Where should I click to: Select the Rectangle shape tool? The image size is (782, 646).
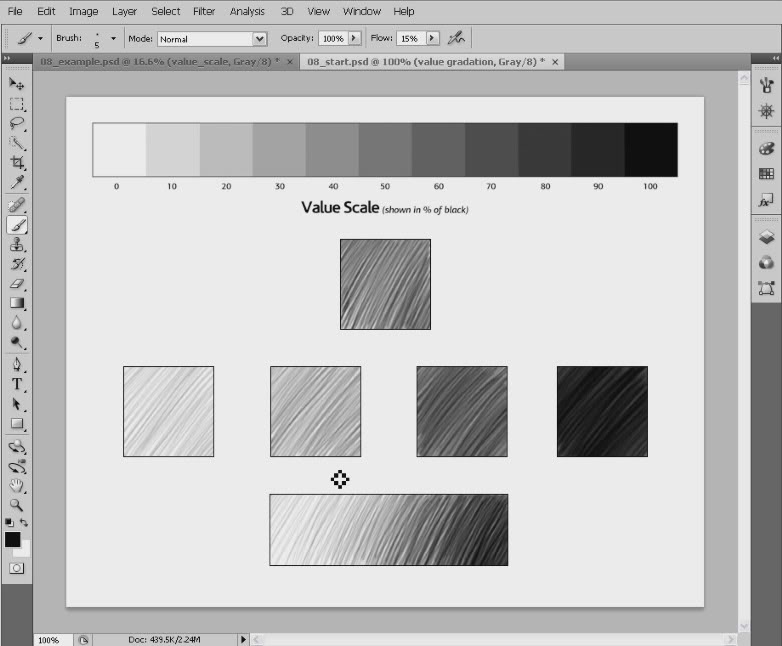click(x=16, y=424)
